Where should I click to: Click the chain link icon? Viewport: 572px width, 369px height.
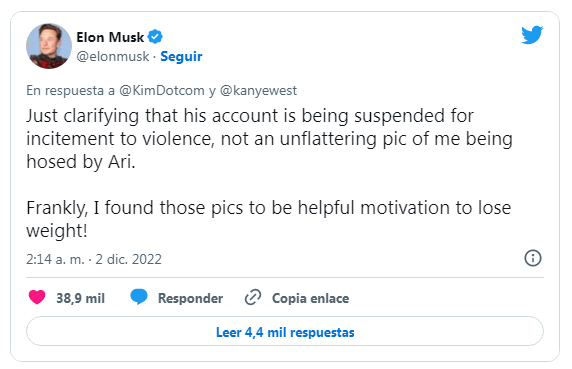253,298
